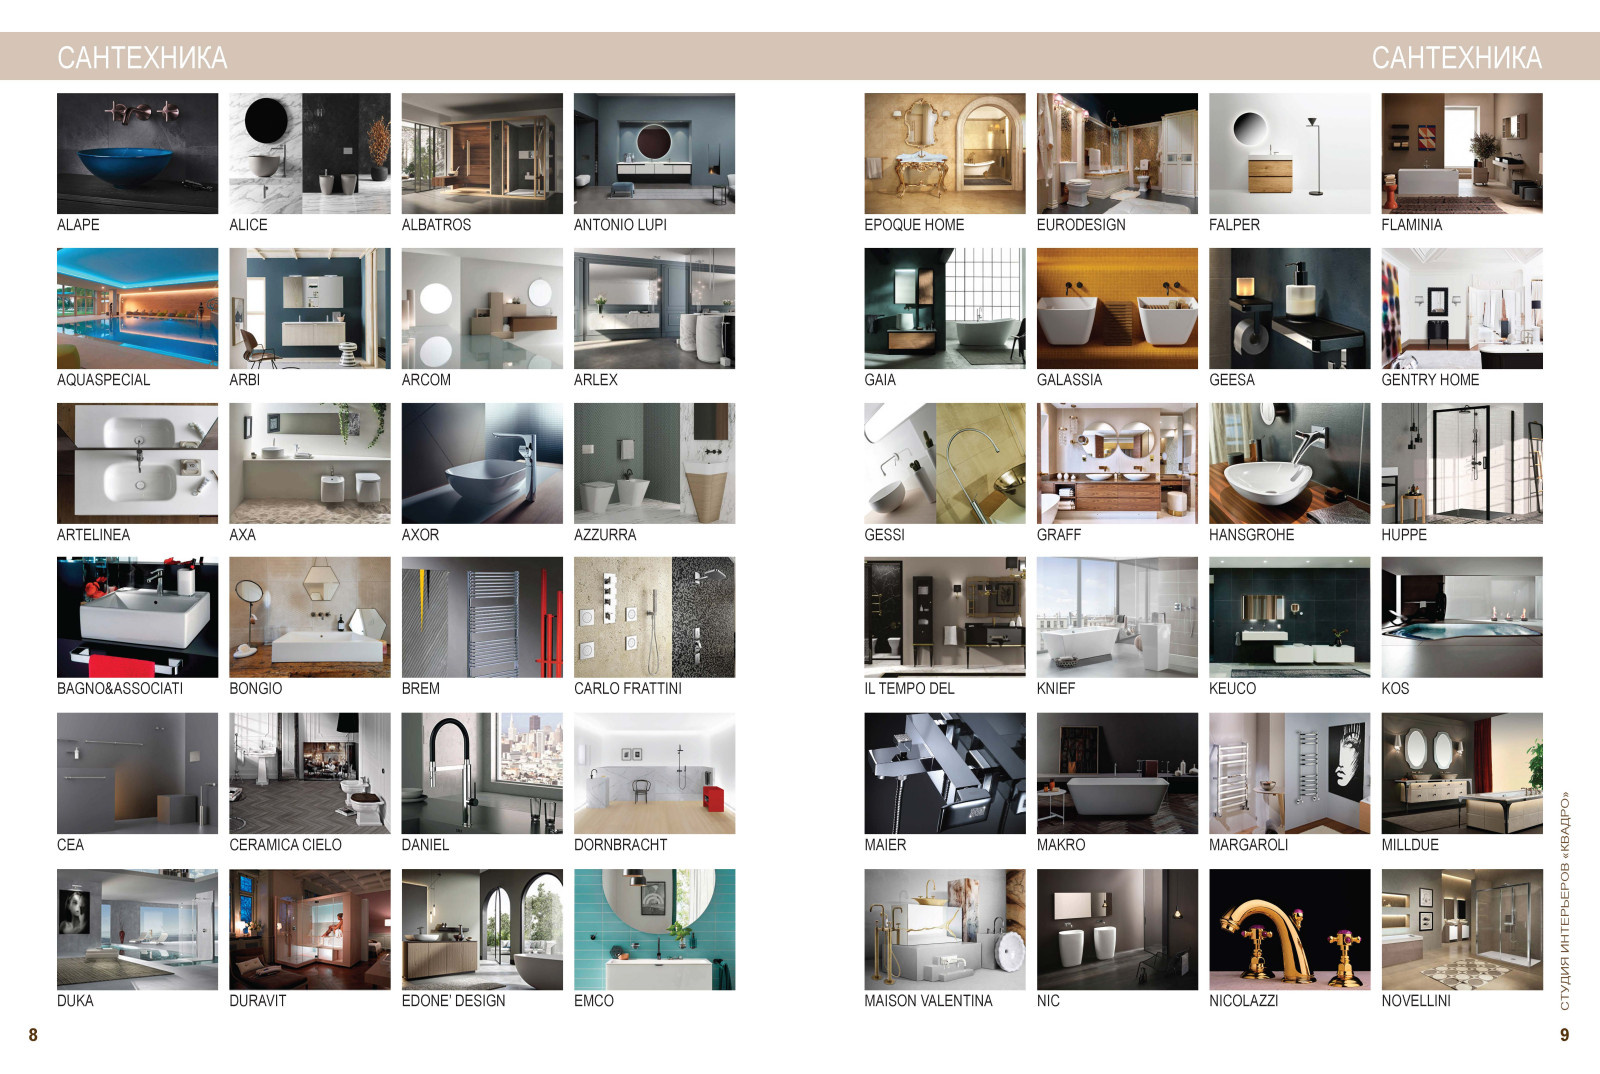The height and width of the screenshot is (1074, 1600).
Task: Open the ALAPE blue basin photo
Action: [137, 153]
